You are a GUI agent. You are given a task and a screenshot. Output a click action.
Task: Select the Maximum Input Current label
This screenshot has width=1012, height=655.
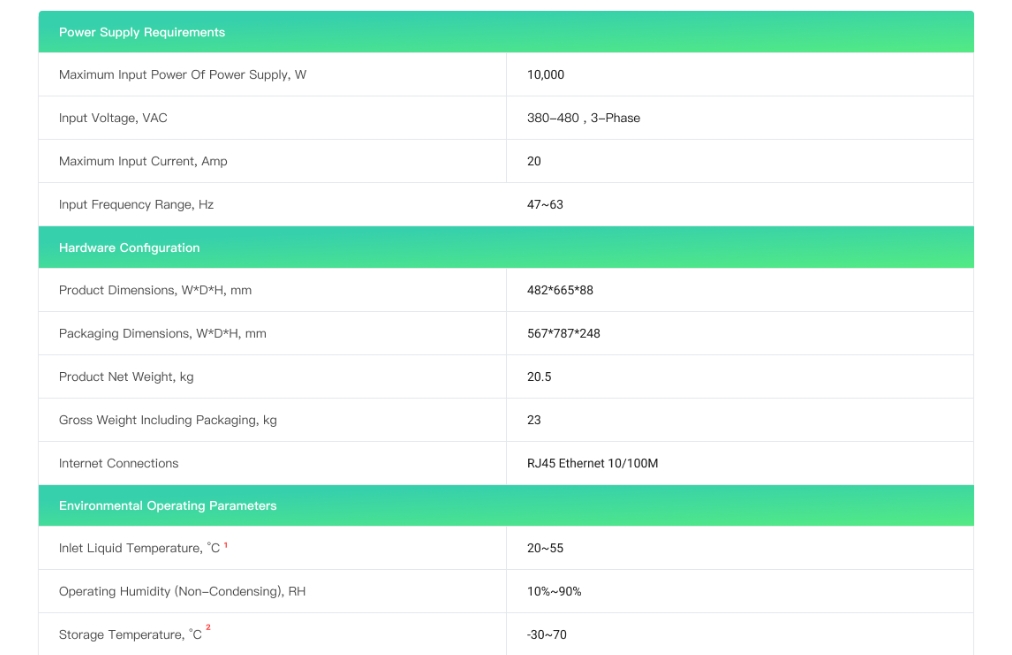pos(143,161)
